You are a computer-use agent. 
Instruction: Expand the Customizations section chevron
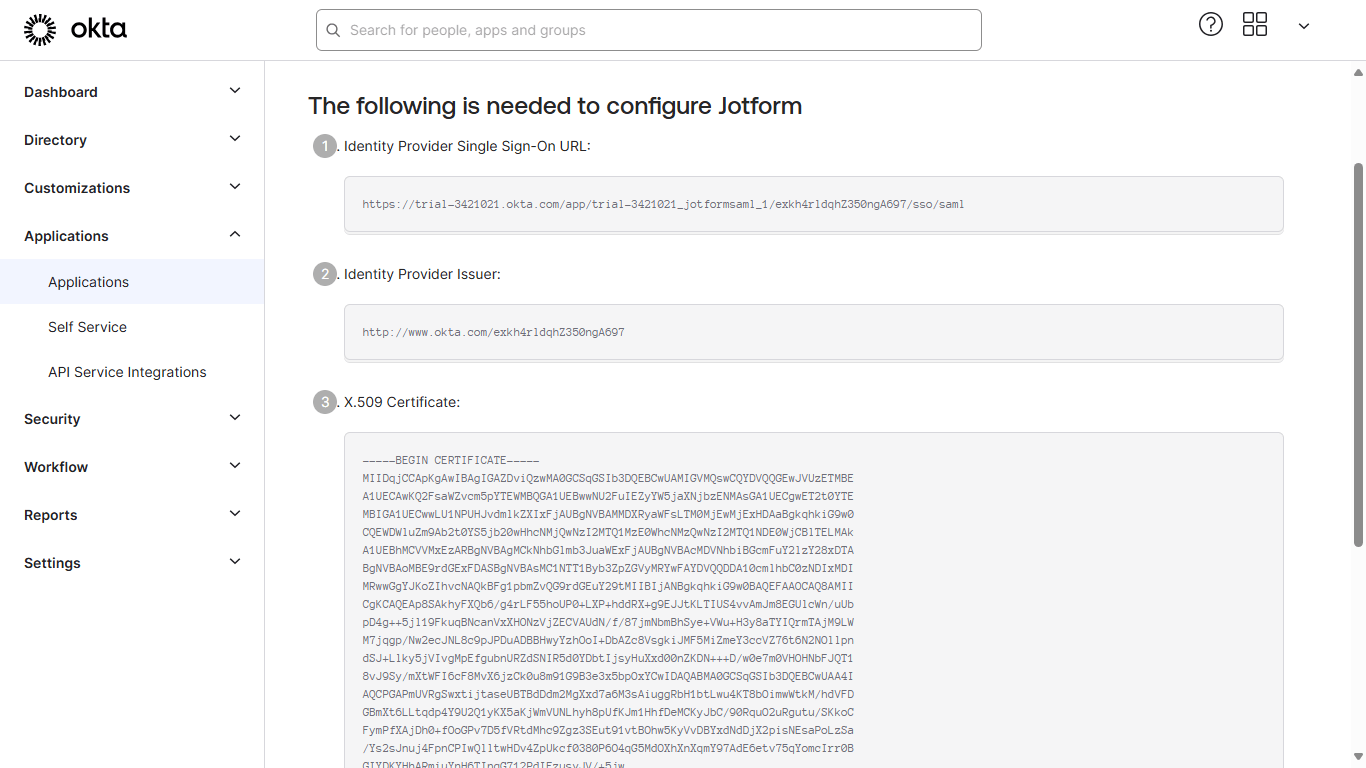click(235, 187)
